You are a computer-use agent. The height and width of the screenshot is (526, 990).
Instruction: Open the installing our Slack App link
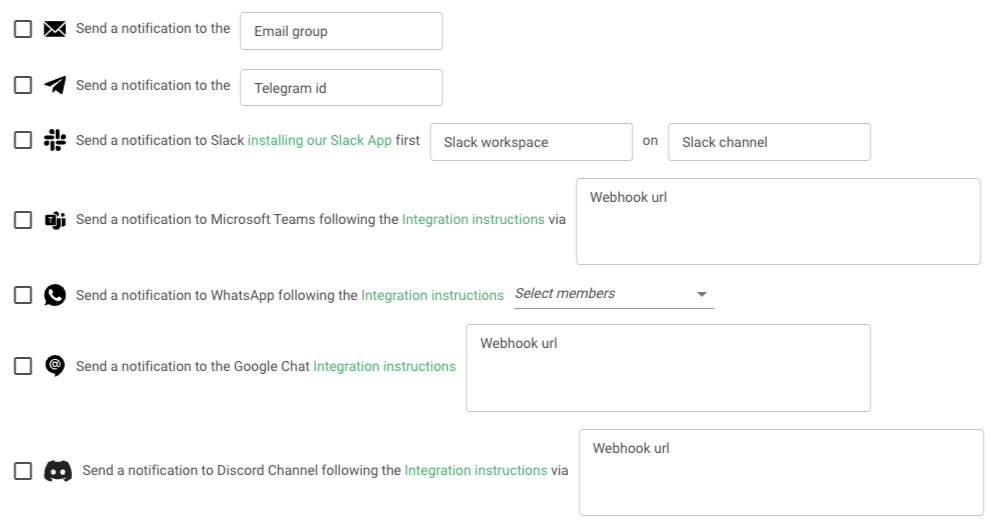point(319,140)
